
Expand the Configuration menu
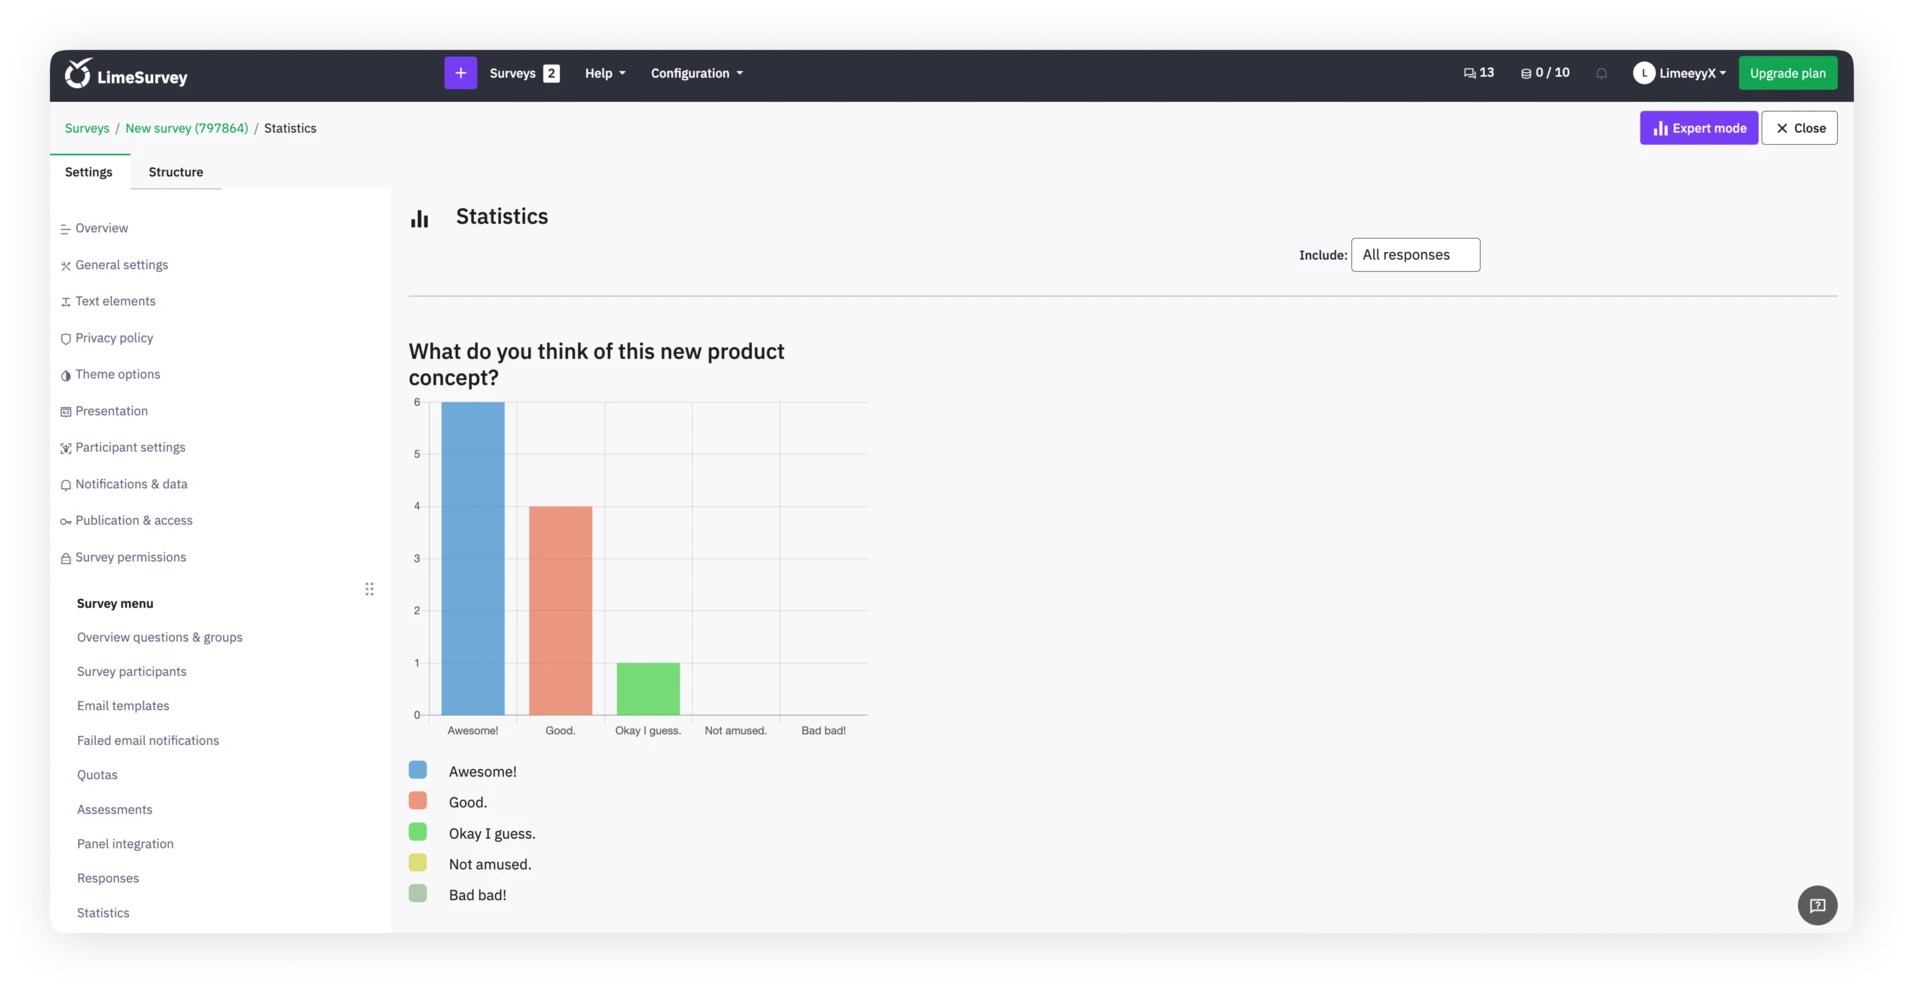pyautogui.click(x=696, y=73)
